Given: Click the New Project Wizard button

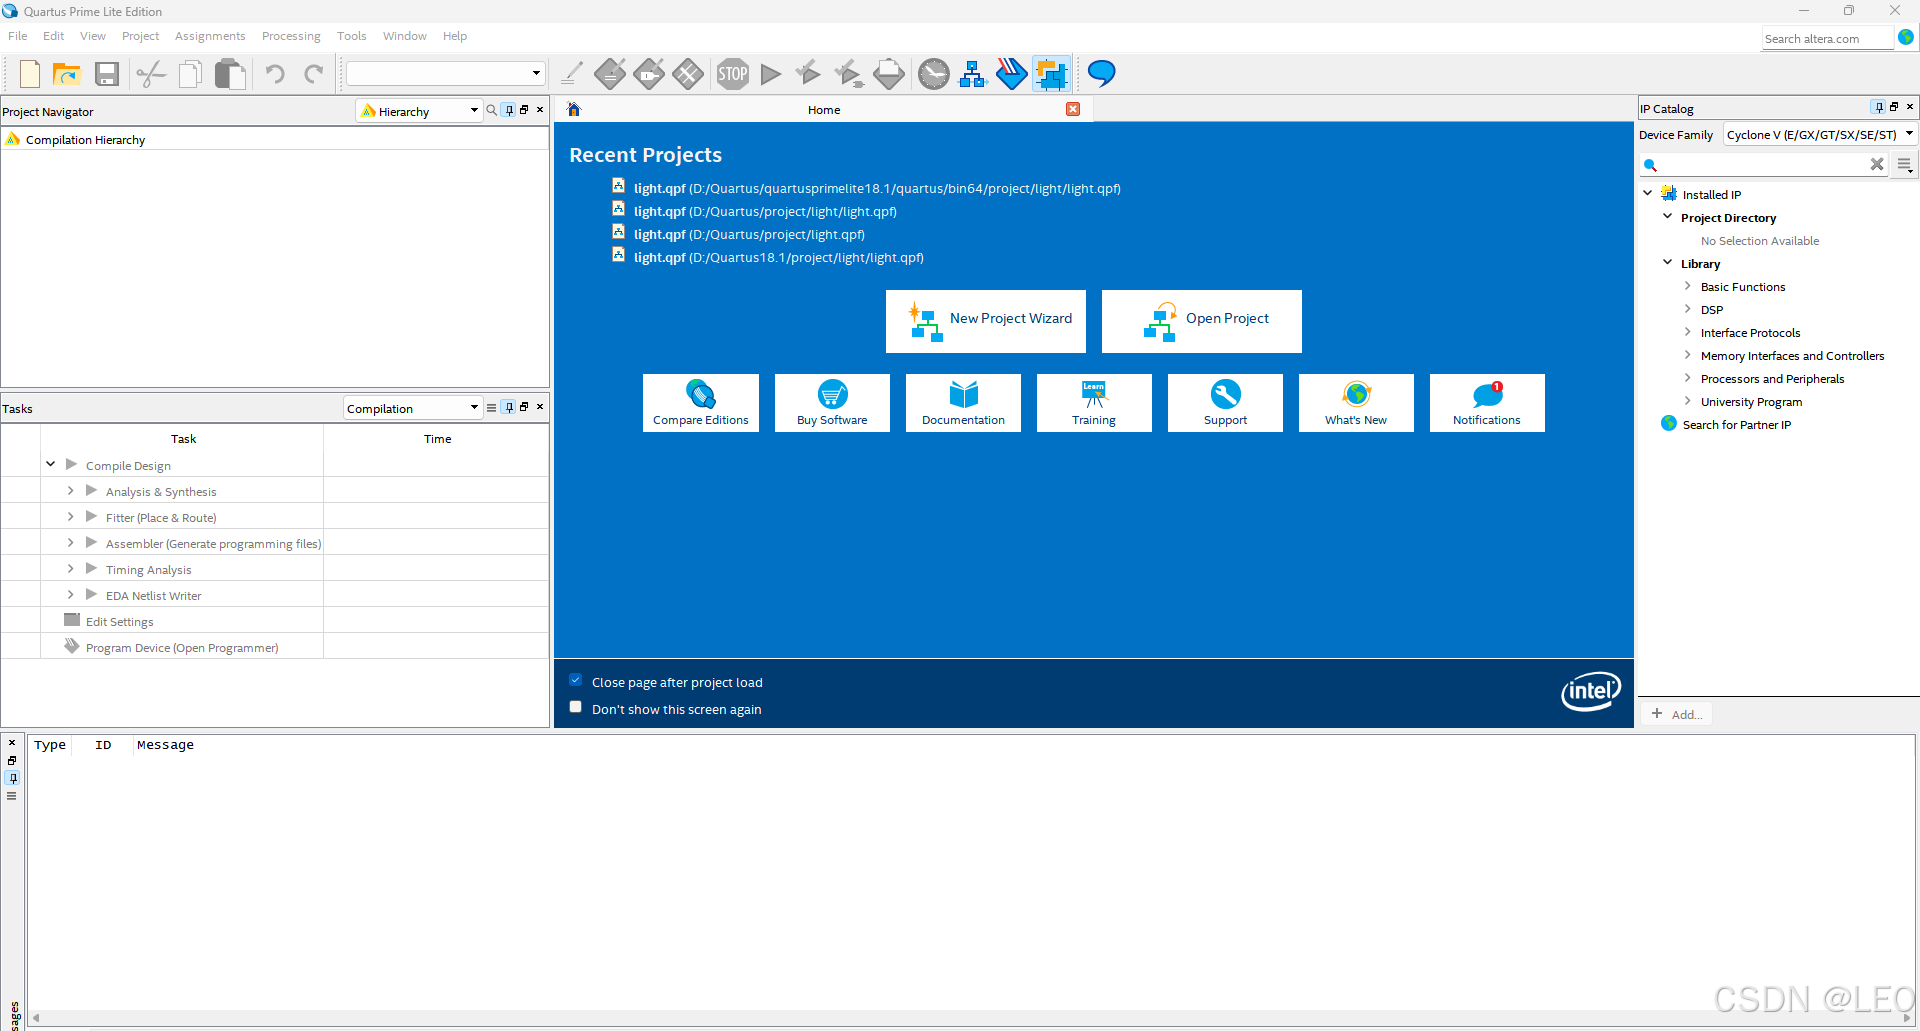Looking at the screenshot, I should [985, 321].
